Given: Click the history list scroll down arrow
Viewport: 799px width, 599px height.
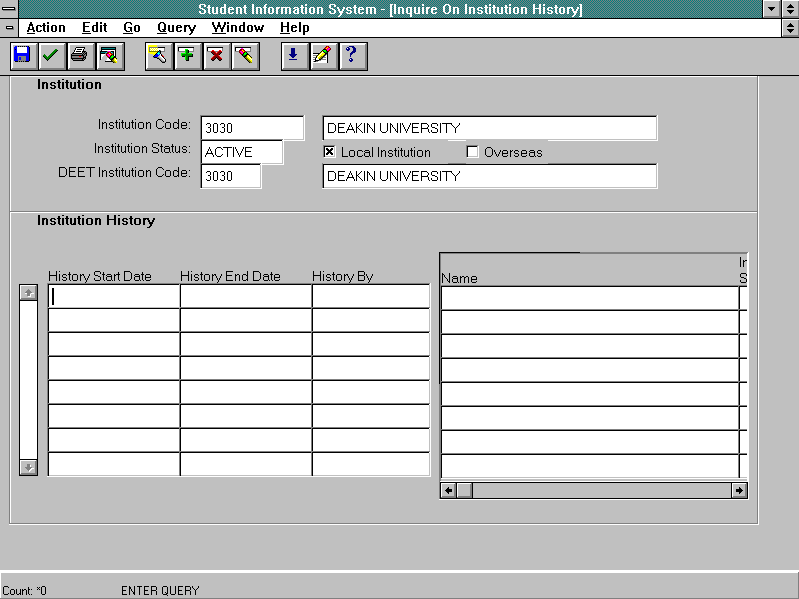Looking at the screenshot, I should pos(29,467).
